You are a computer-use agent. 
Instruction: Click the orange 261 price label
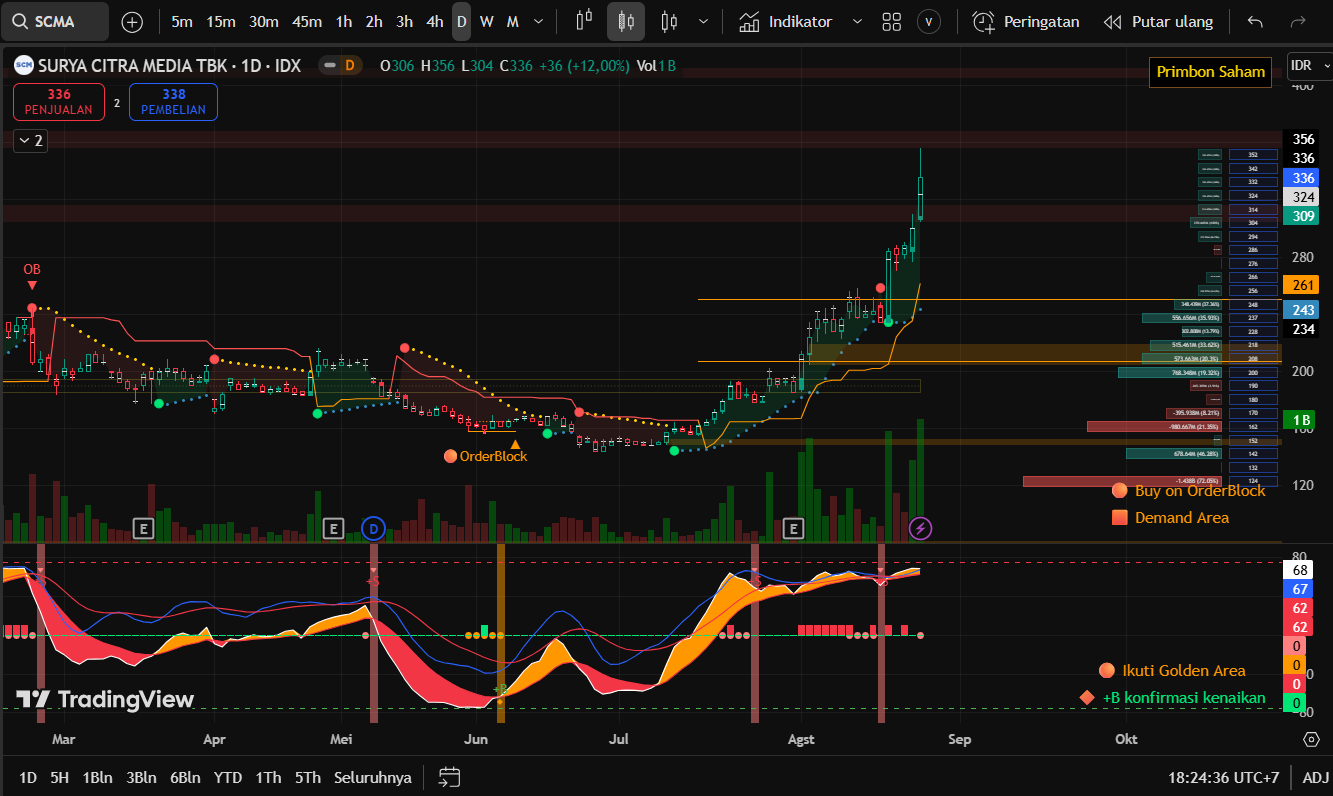coord(1304,285)
